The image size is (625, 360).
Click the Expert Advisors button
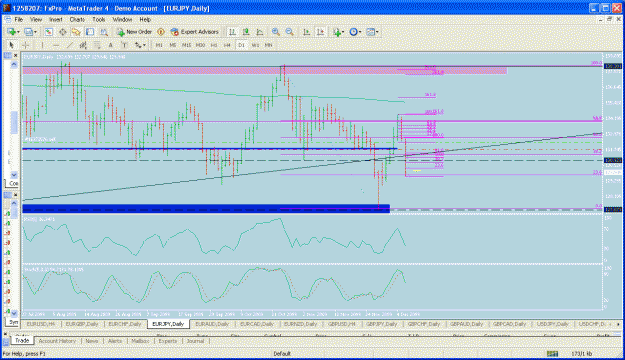[x=195, y=32]
